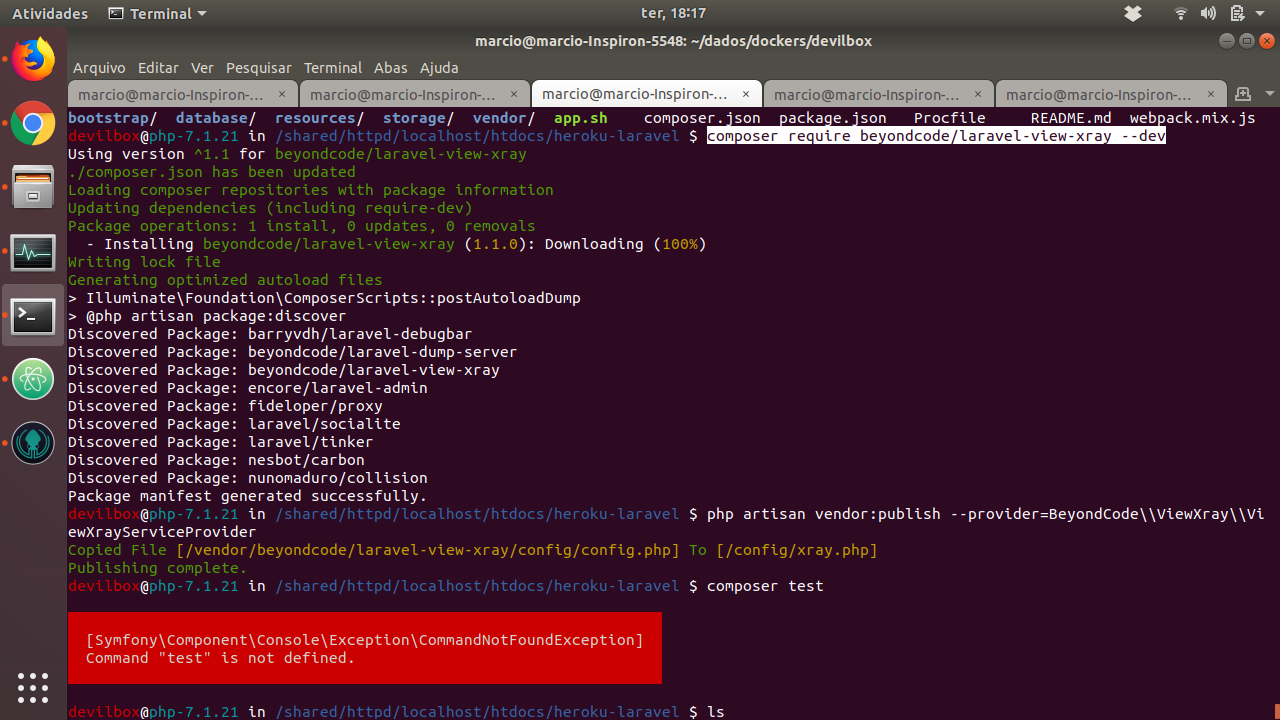Expand the system status menu arrow
1280x720 pixels.
(x=1259, y=13)
